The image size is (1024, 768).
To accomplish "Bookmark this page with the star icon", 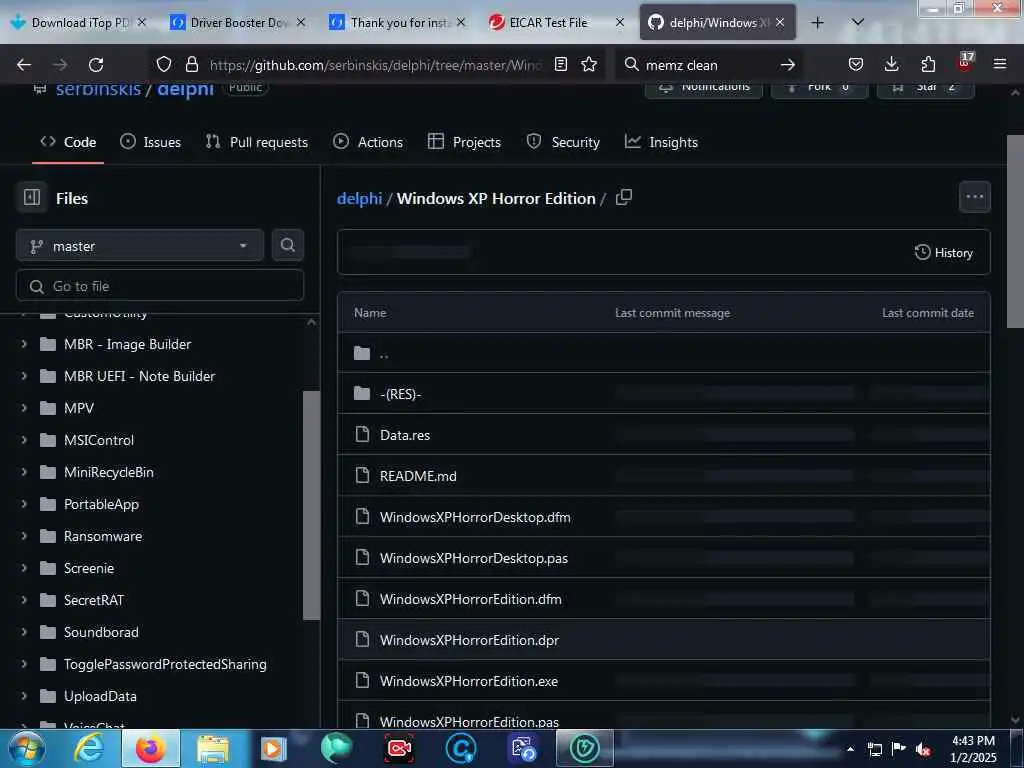I will point(589,64).
